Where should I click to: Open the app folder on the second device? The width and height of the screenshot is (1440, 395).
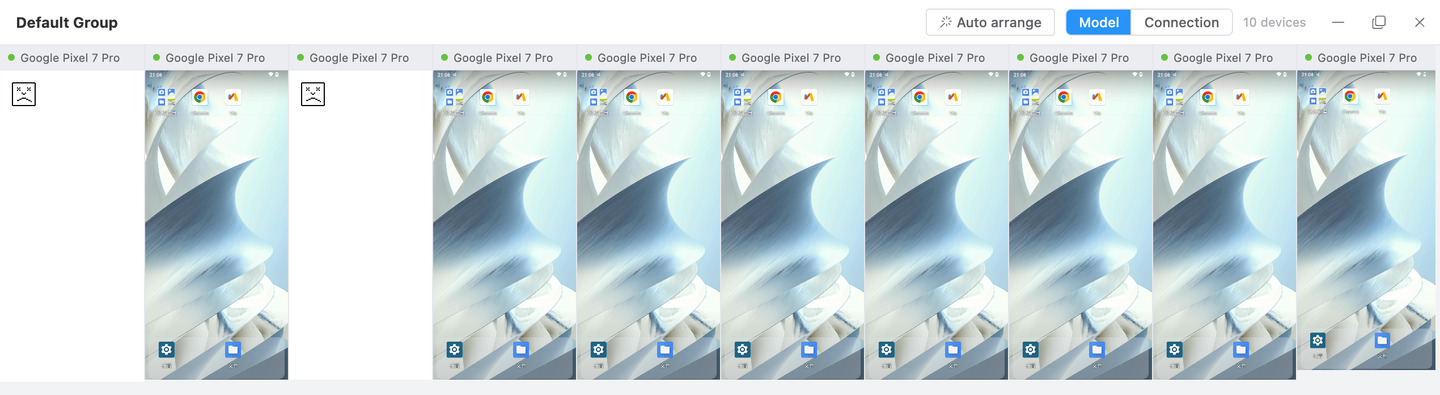pyautogui.click(x=166, y=97)
